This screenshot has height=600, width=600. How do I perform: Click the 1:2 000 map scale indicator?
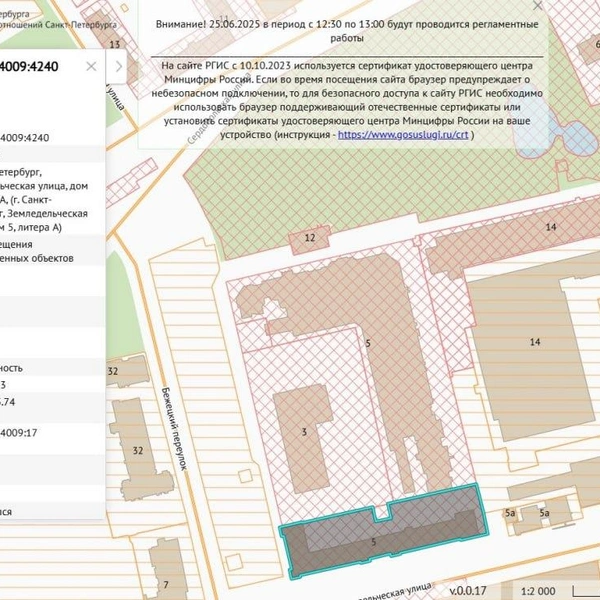[538, 591]
